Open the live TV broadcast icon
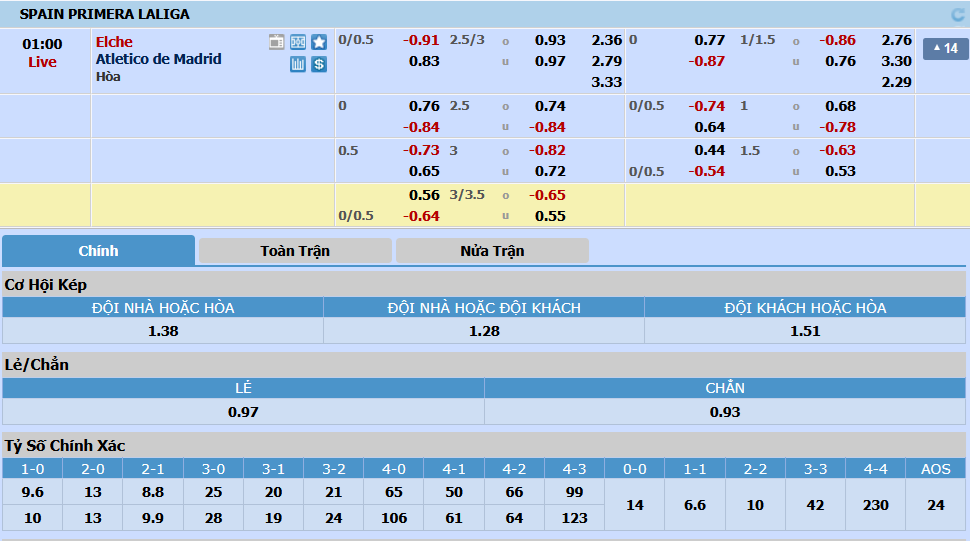 (x=277, y=42)
